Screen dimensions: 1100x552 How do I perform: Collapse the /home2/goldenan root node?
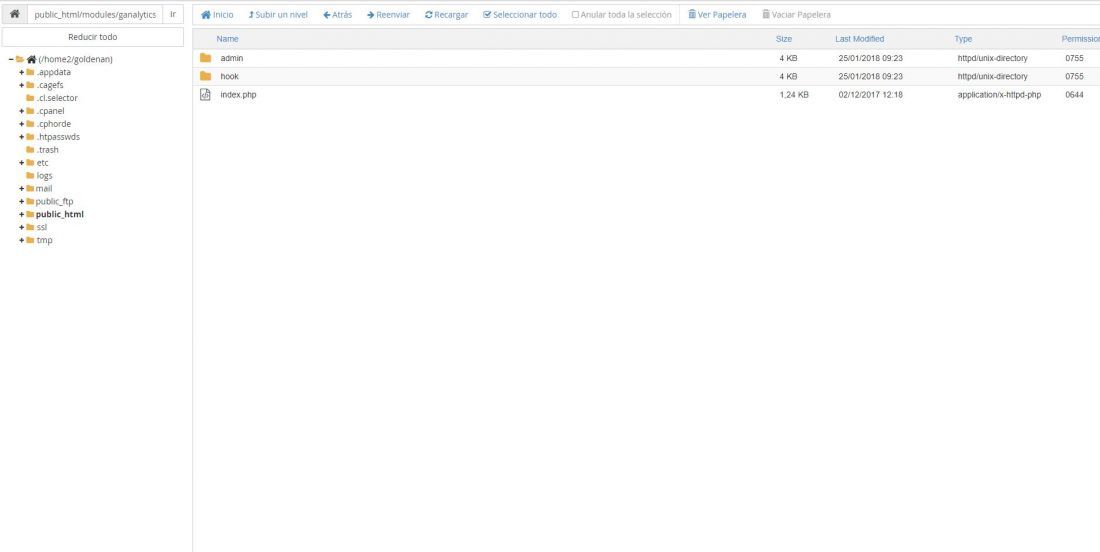click(11, 60)
